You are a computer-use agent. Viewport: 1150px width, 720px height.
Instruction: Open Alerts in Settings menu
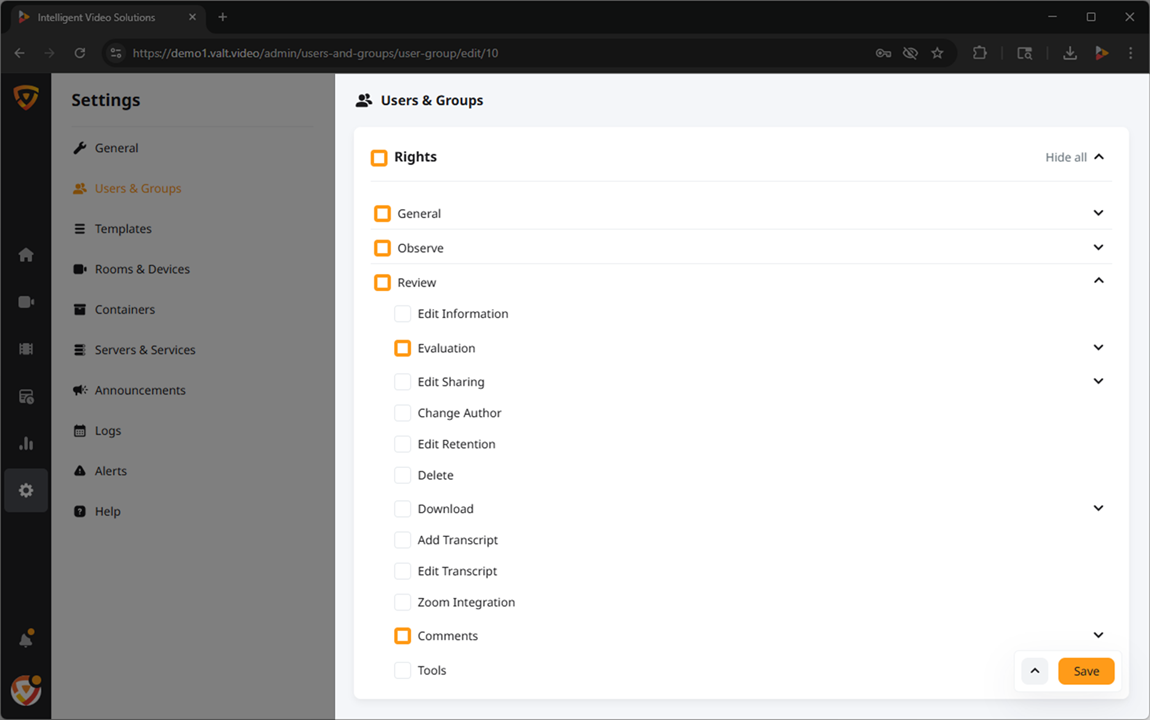pyautogui.click(x=111, y=471)
